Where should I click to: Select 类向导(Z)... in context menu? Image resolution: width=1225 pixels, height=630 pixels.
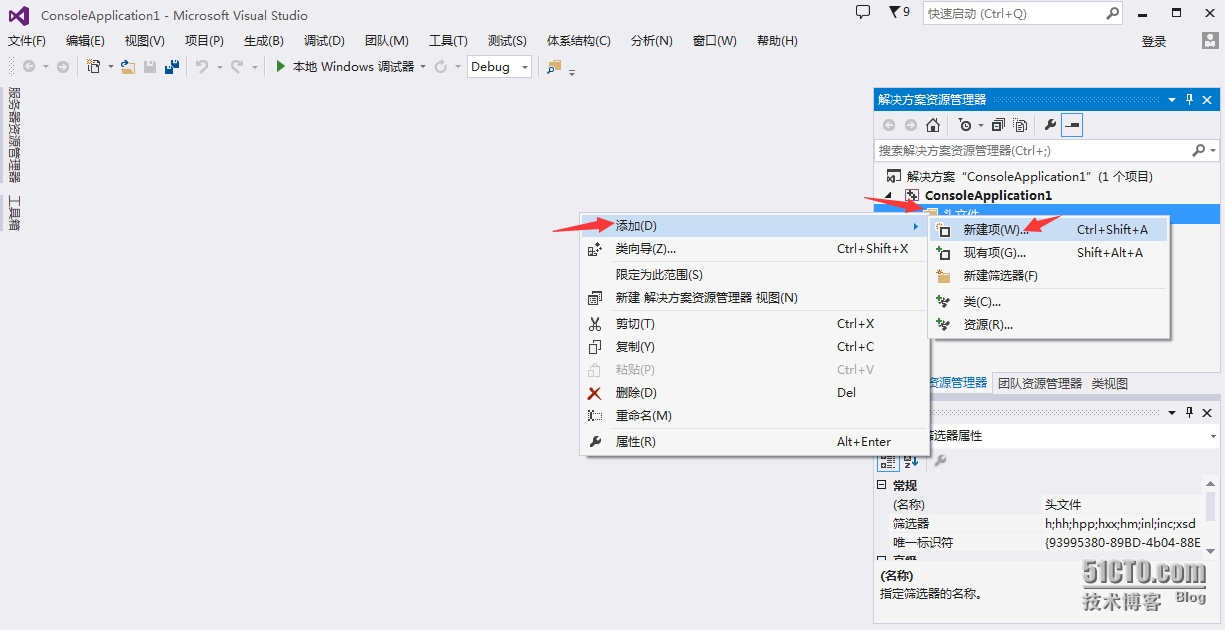[755, 248]
